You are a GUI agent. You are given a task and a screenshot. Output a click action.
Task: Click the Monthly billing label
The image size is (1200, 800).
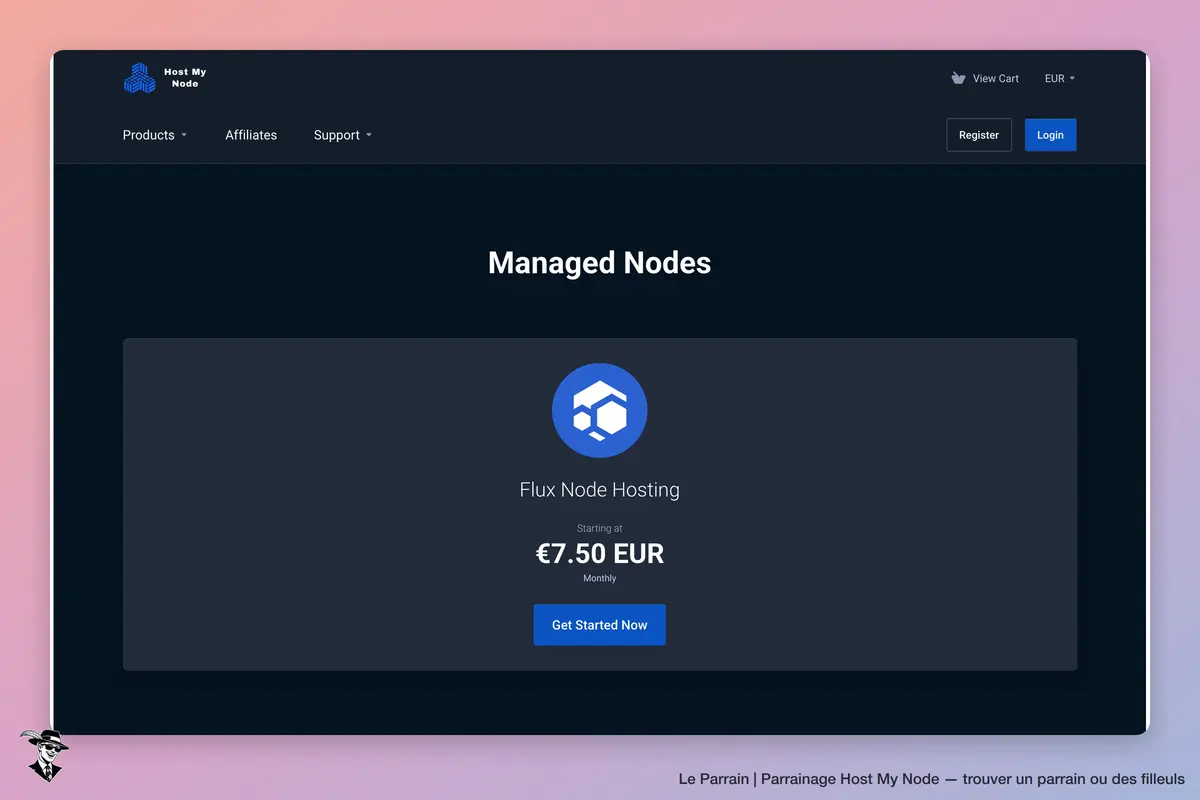(x=600, y=578)
